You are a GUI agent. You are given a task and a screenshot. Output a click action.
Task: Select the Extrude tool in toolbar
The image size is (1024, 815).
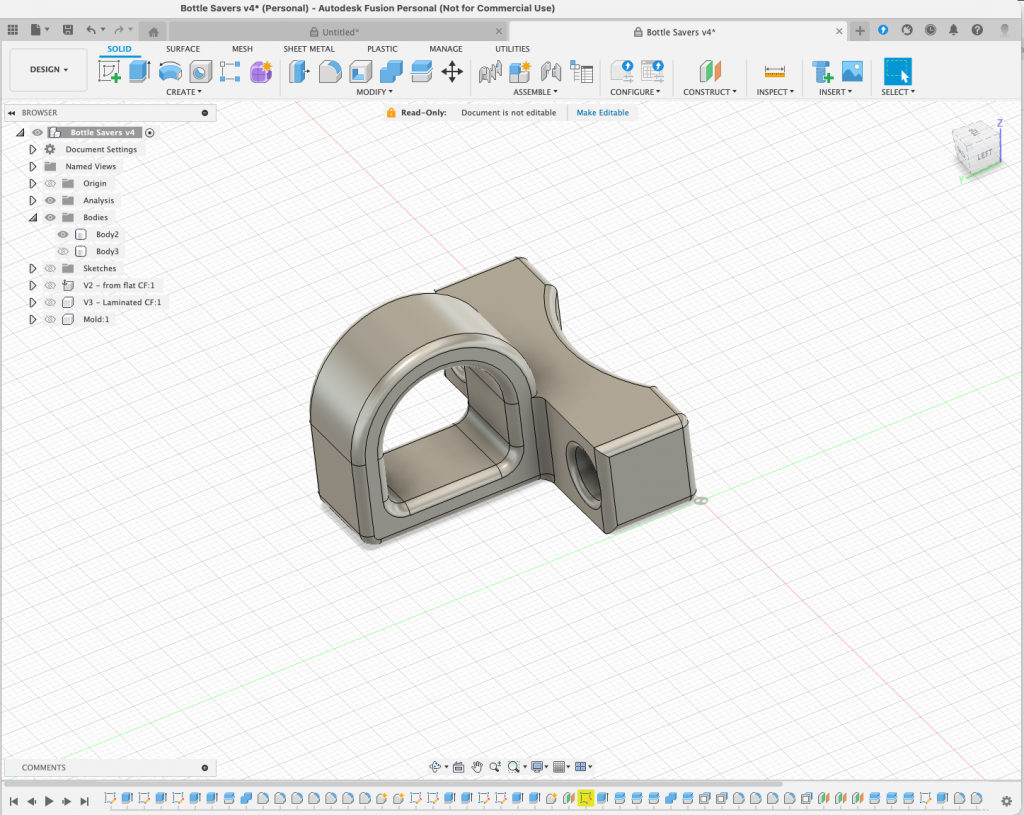pos(139,71)
